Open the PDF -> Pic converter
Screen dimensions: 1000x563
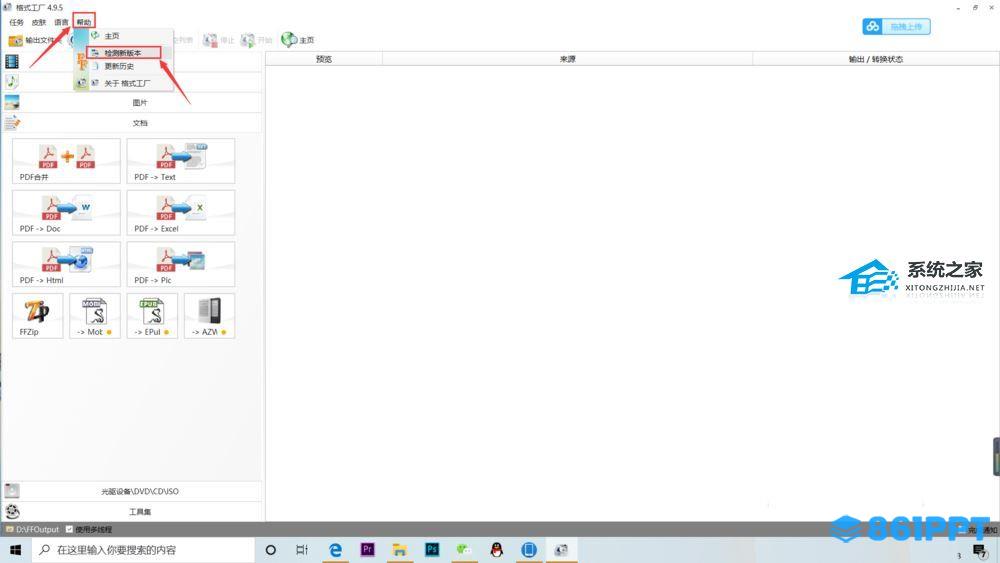pos(180,264)
